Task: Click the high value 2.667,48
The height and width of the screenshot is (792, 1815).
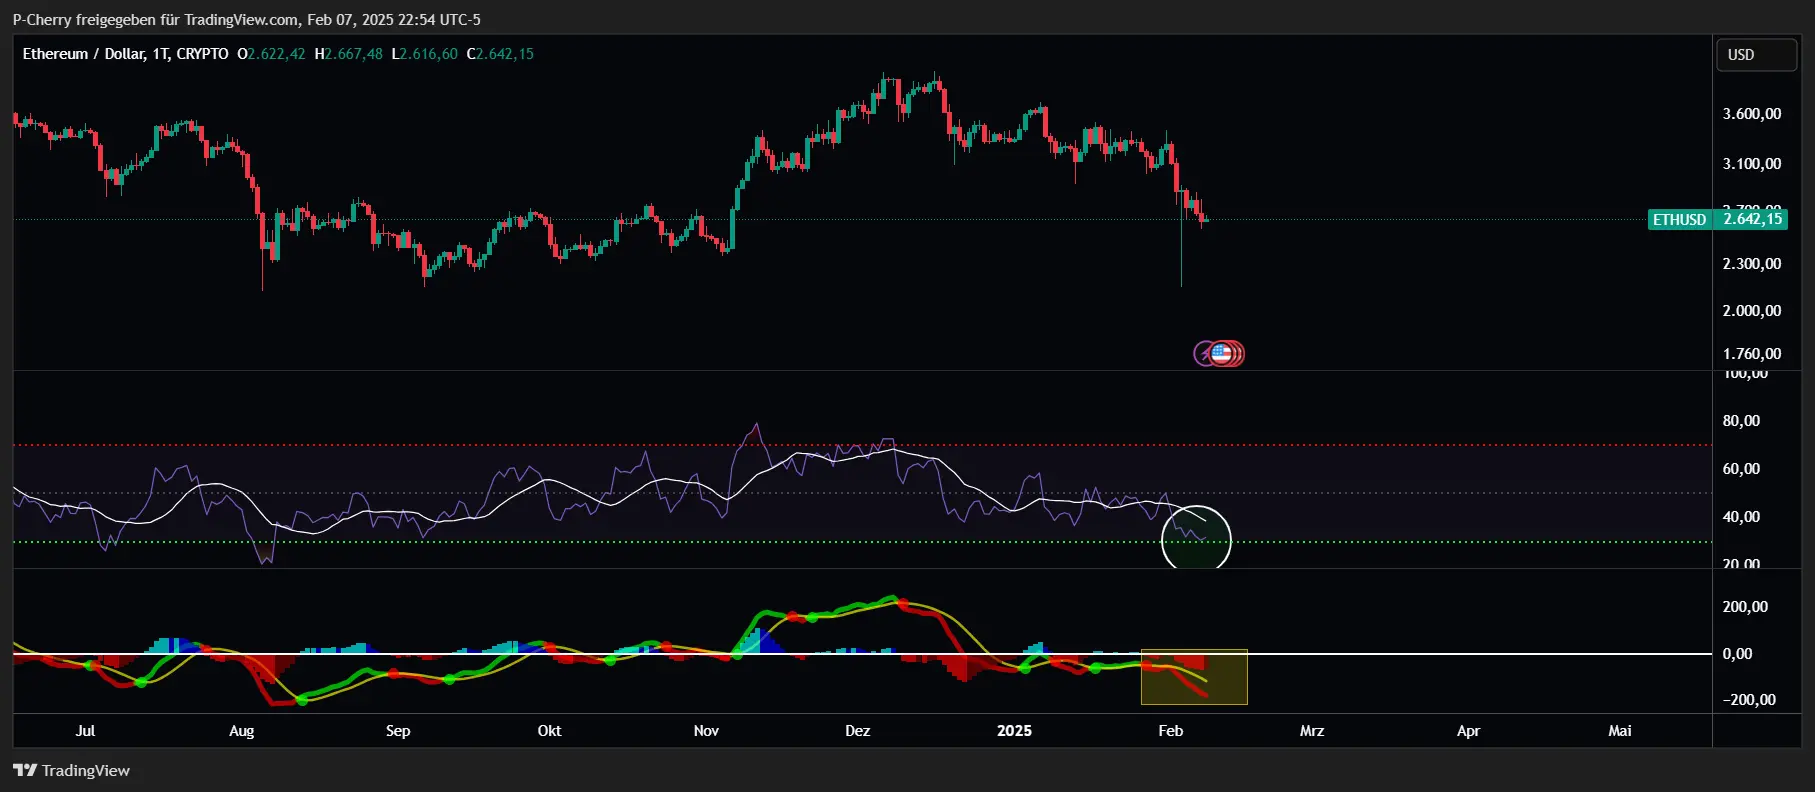Action: [352, 54]
